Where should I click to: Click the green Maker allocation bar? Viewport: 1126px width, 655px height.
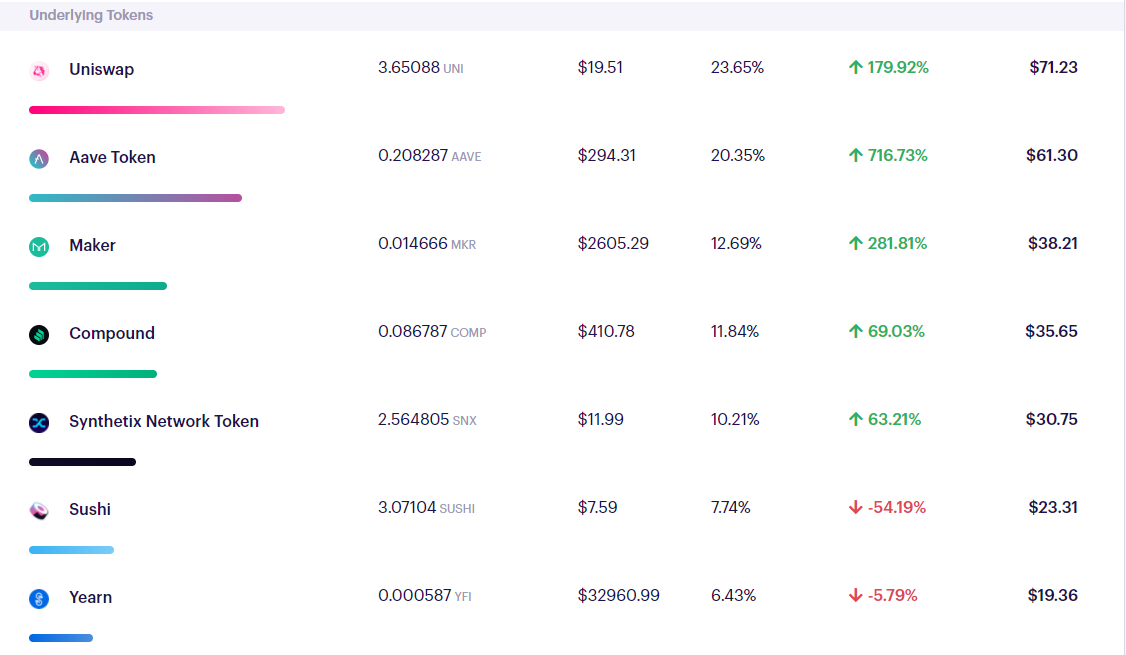pos(98,286)
